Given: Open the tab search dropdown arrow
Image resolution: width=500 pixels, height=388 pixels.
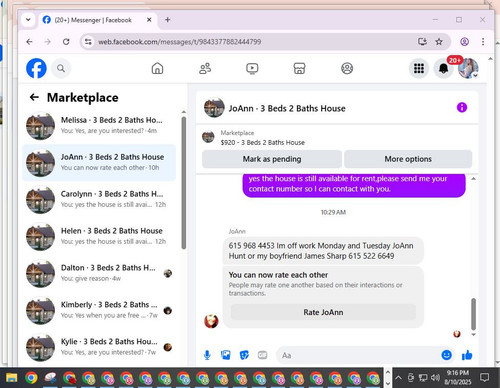Looking at the screenshot, I should pos(28,20).
